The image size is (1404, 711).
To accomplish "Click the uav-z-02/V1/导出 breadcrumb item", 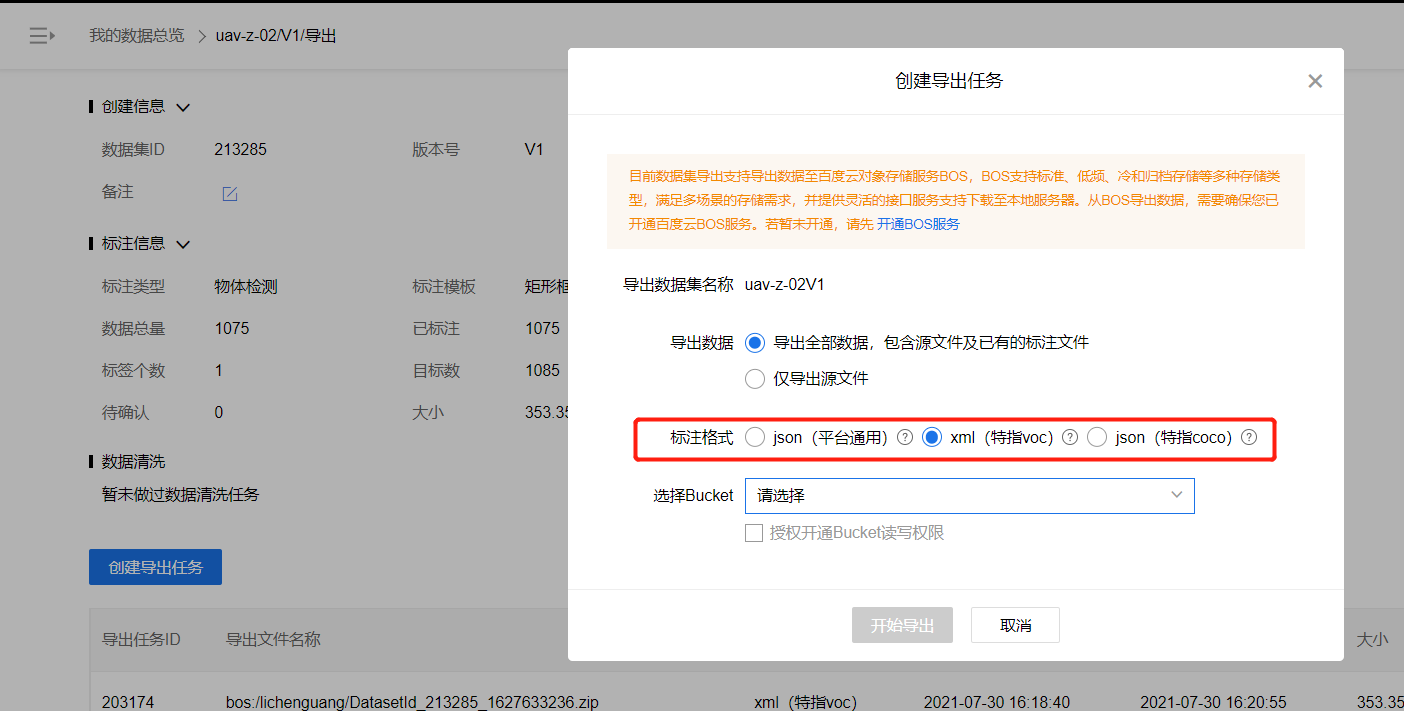I will pos(277,35).
